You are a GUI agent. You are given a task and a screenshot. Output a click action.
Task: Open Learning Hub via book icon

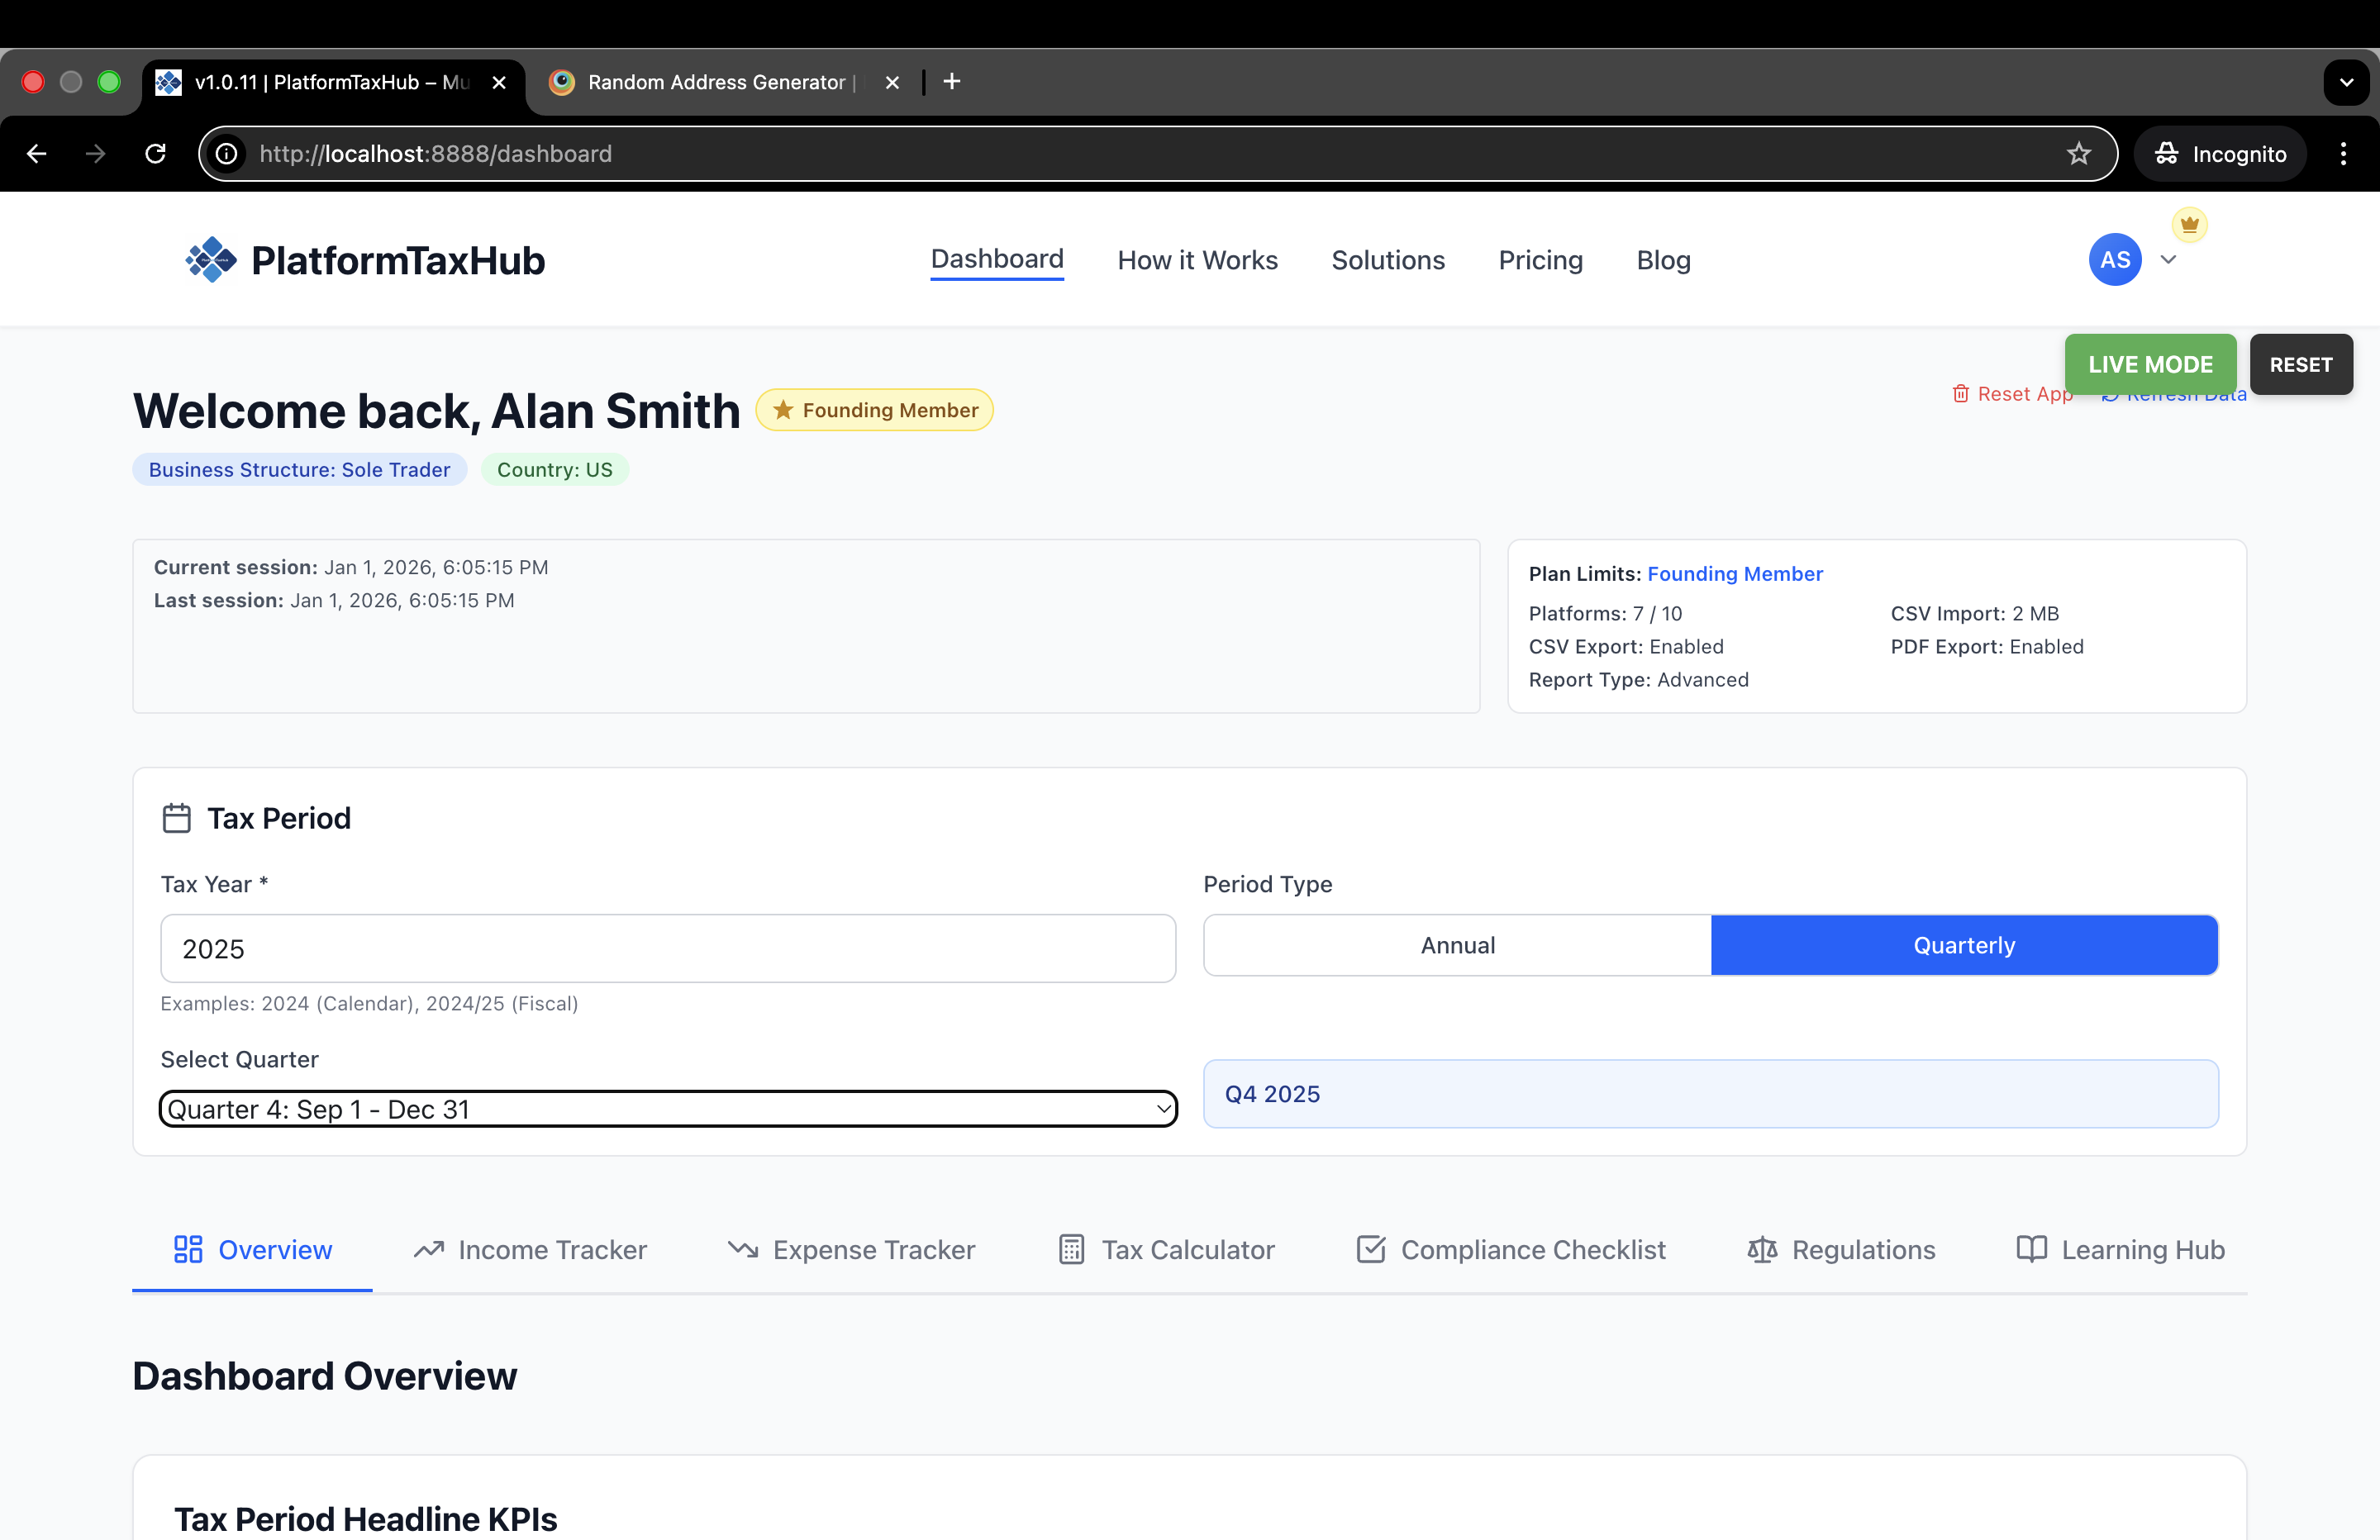point(2031,1249)
